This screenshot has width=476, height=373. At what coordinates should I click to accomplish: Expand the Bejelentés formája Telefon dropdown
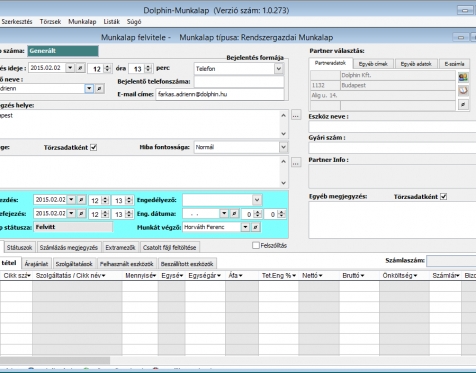pyautogui.click(x=279, y=69)
